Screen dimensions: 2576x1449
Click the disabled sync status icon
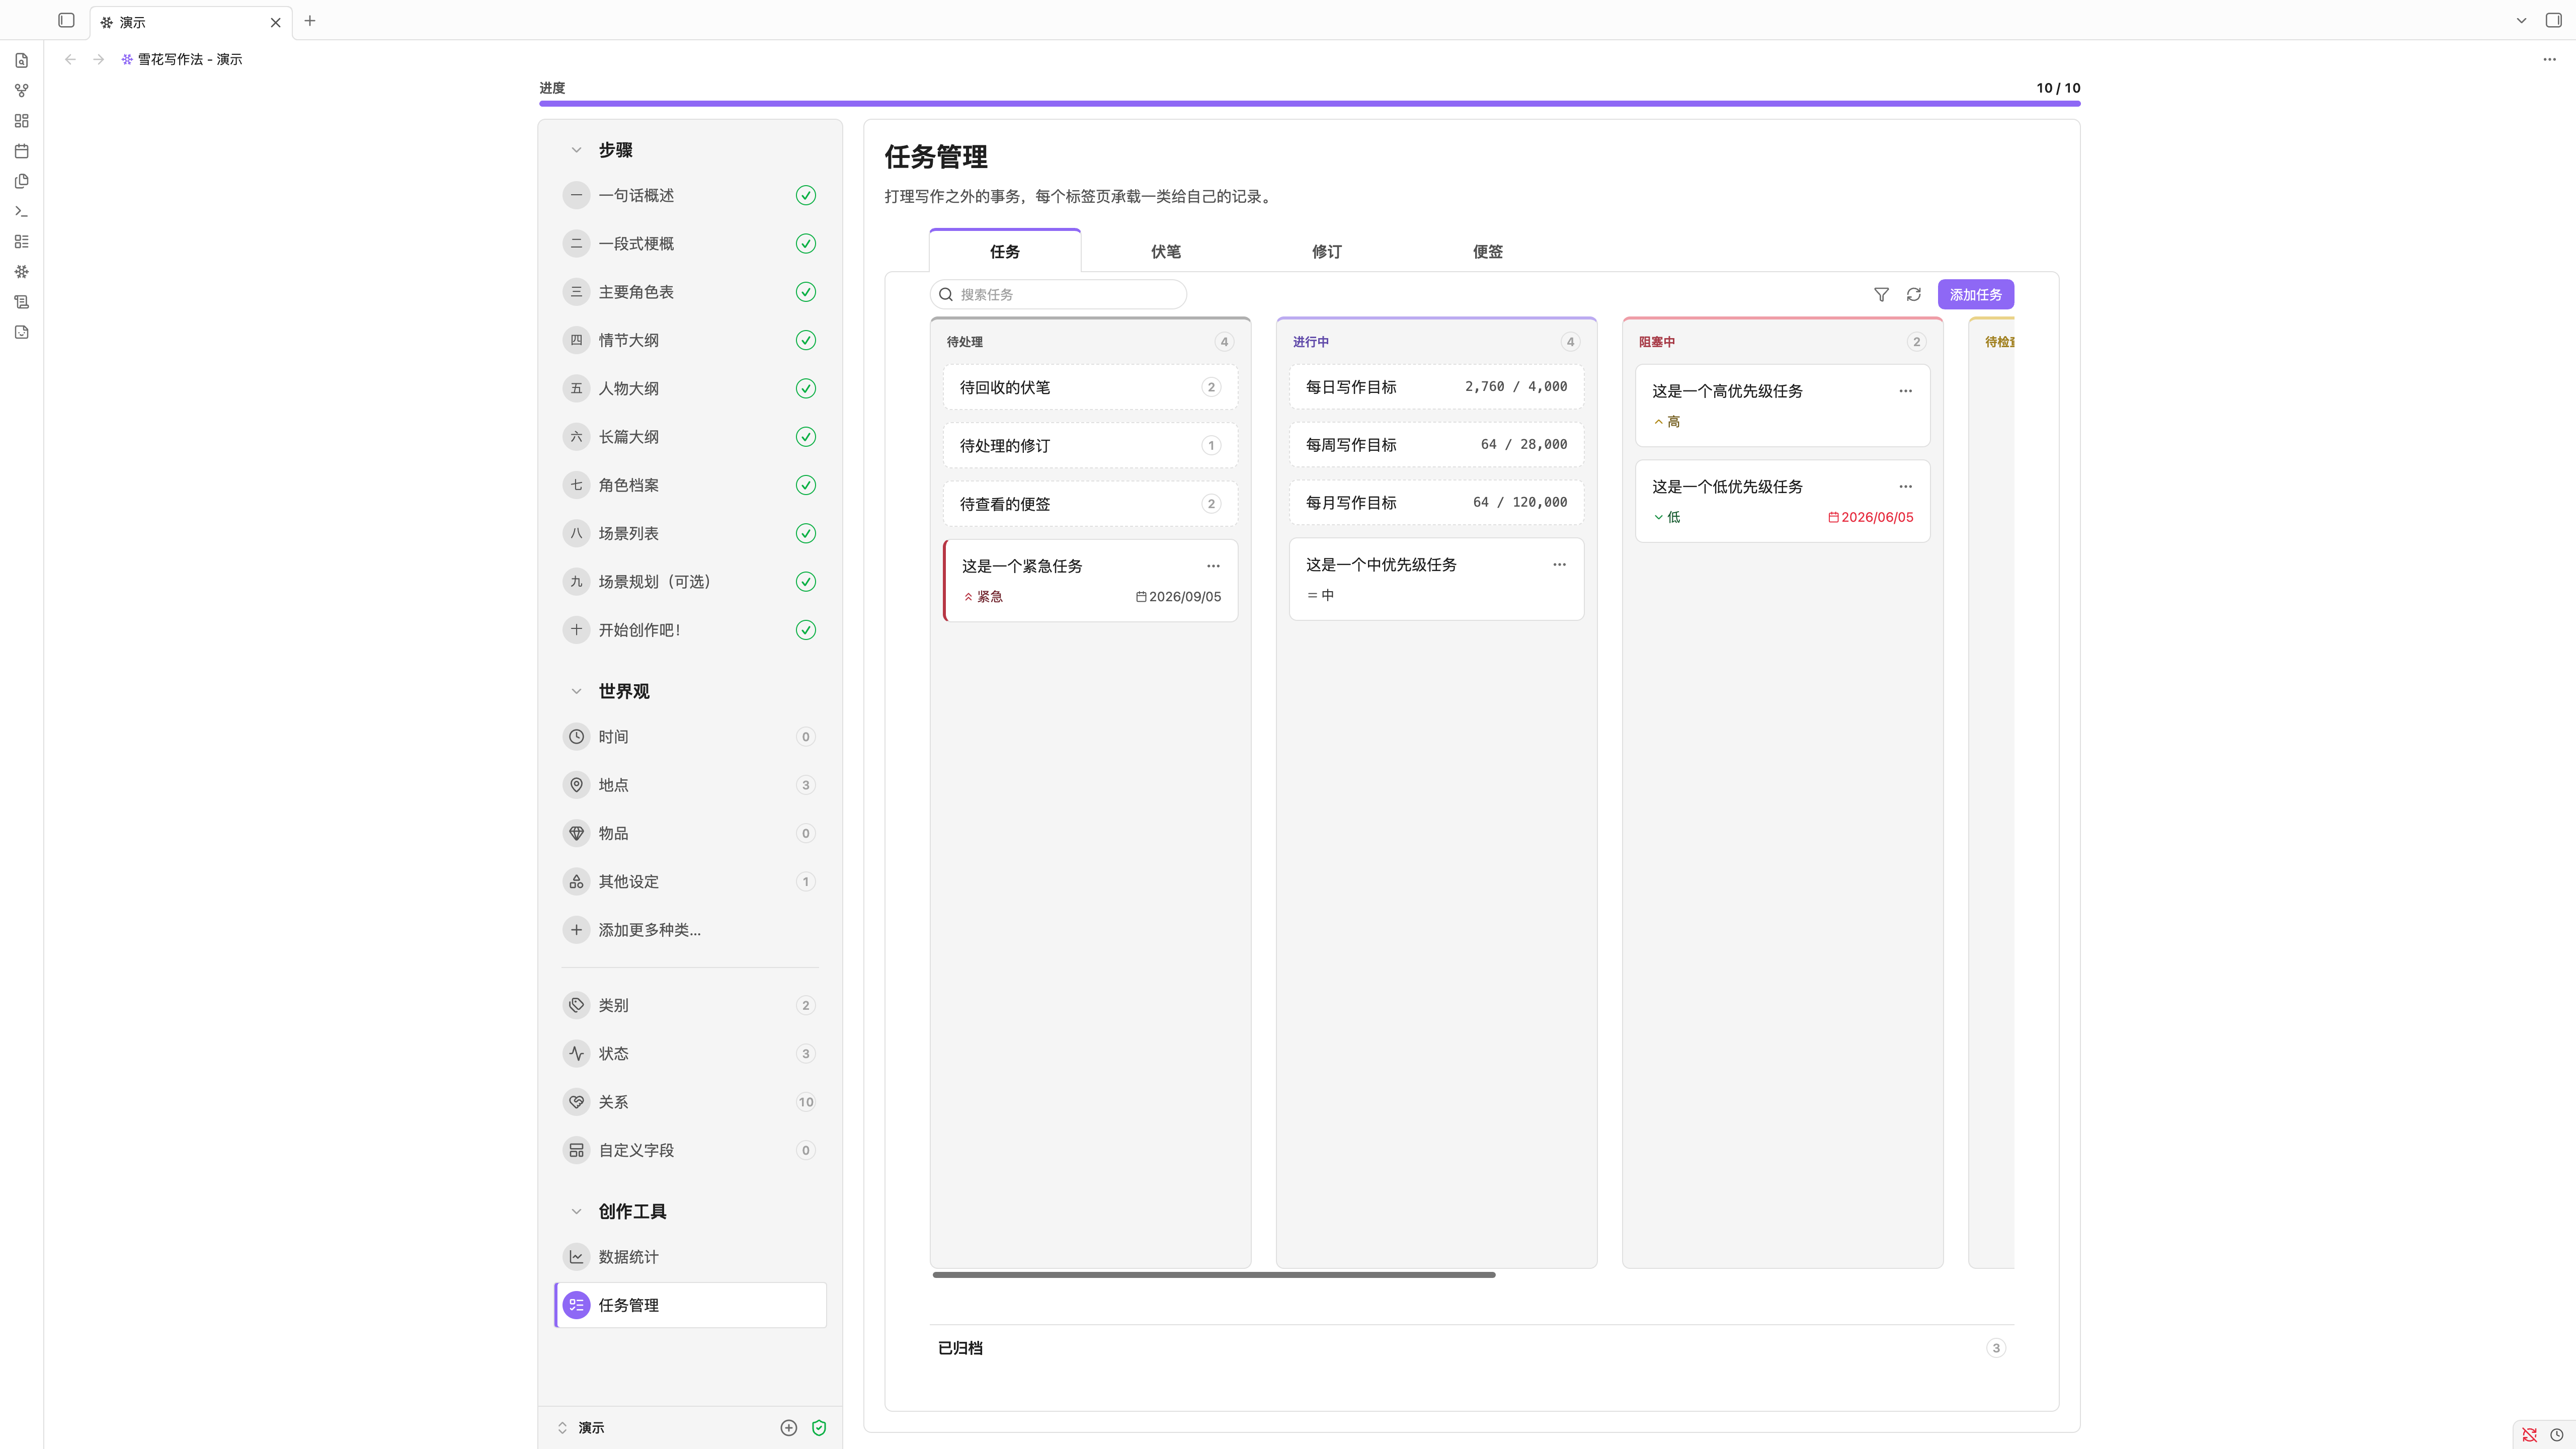[2529, 1435]
